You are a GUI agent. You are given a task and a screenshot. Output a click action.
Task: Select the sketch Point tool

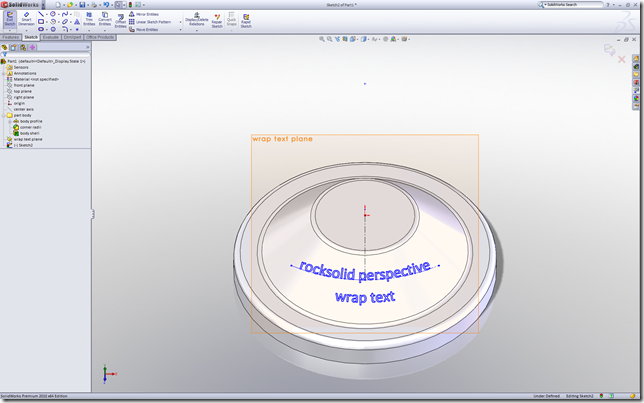(77, 29)
